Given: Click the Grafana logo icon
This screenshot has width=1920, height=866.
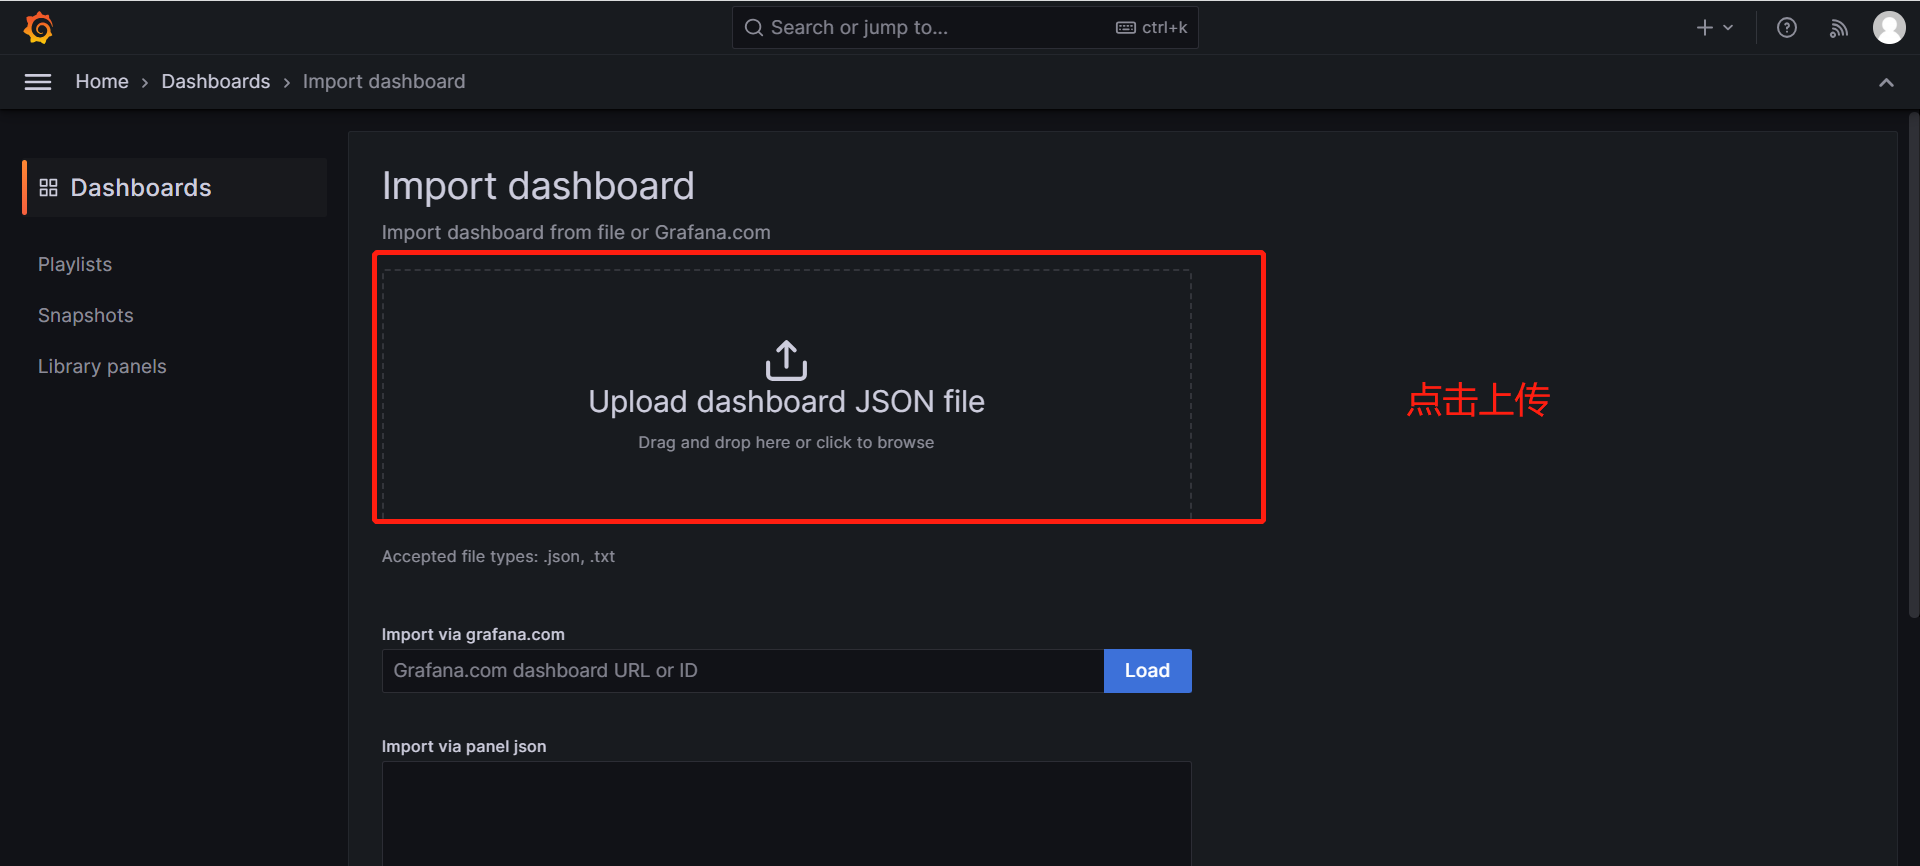Looking at the screenshot, I should coord(38,28).
